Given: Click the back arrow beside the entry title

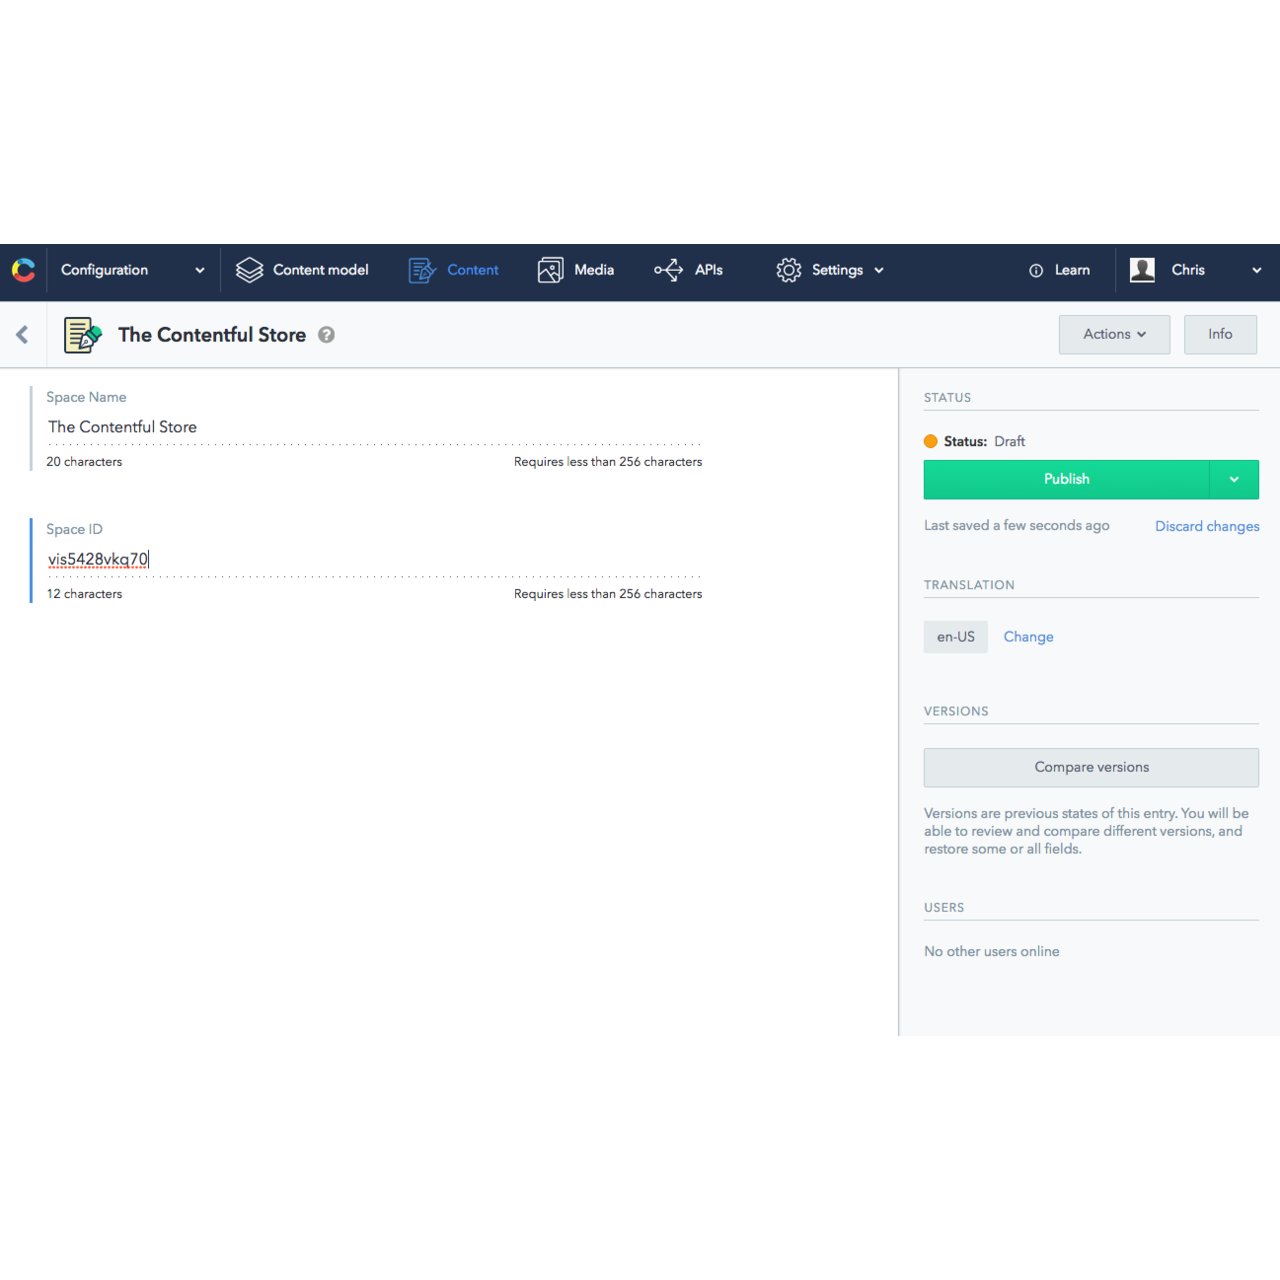Looking at the screenshot, I should (22, 334).
